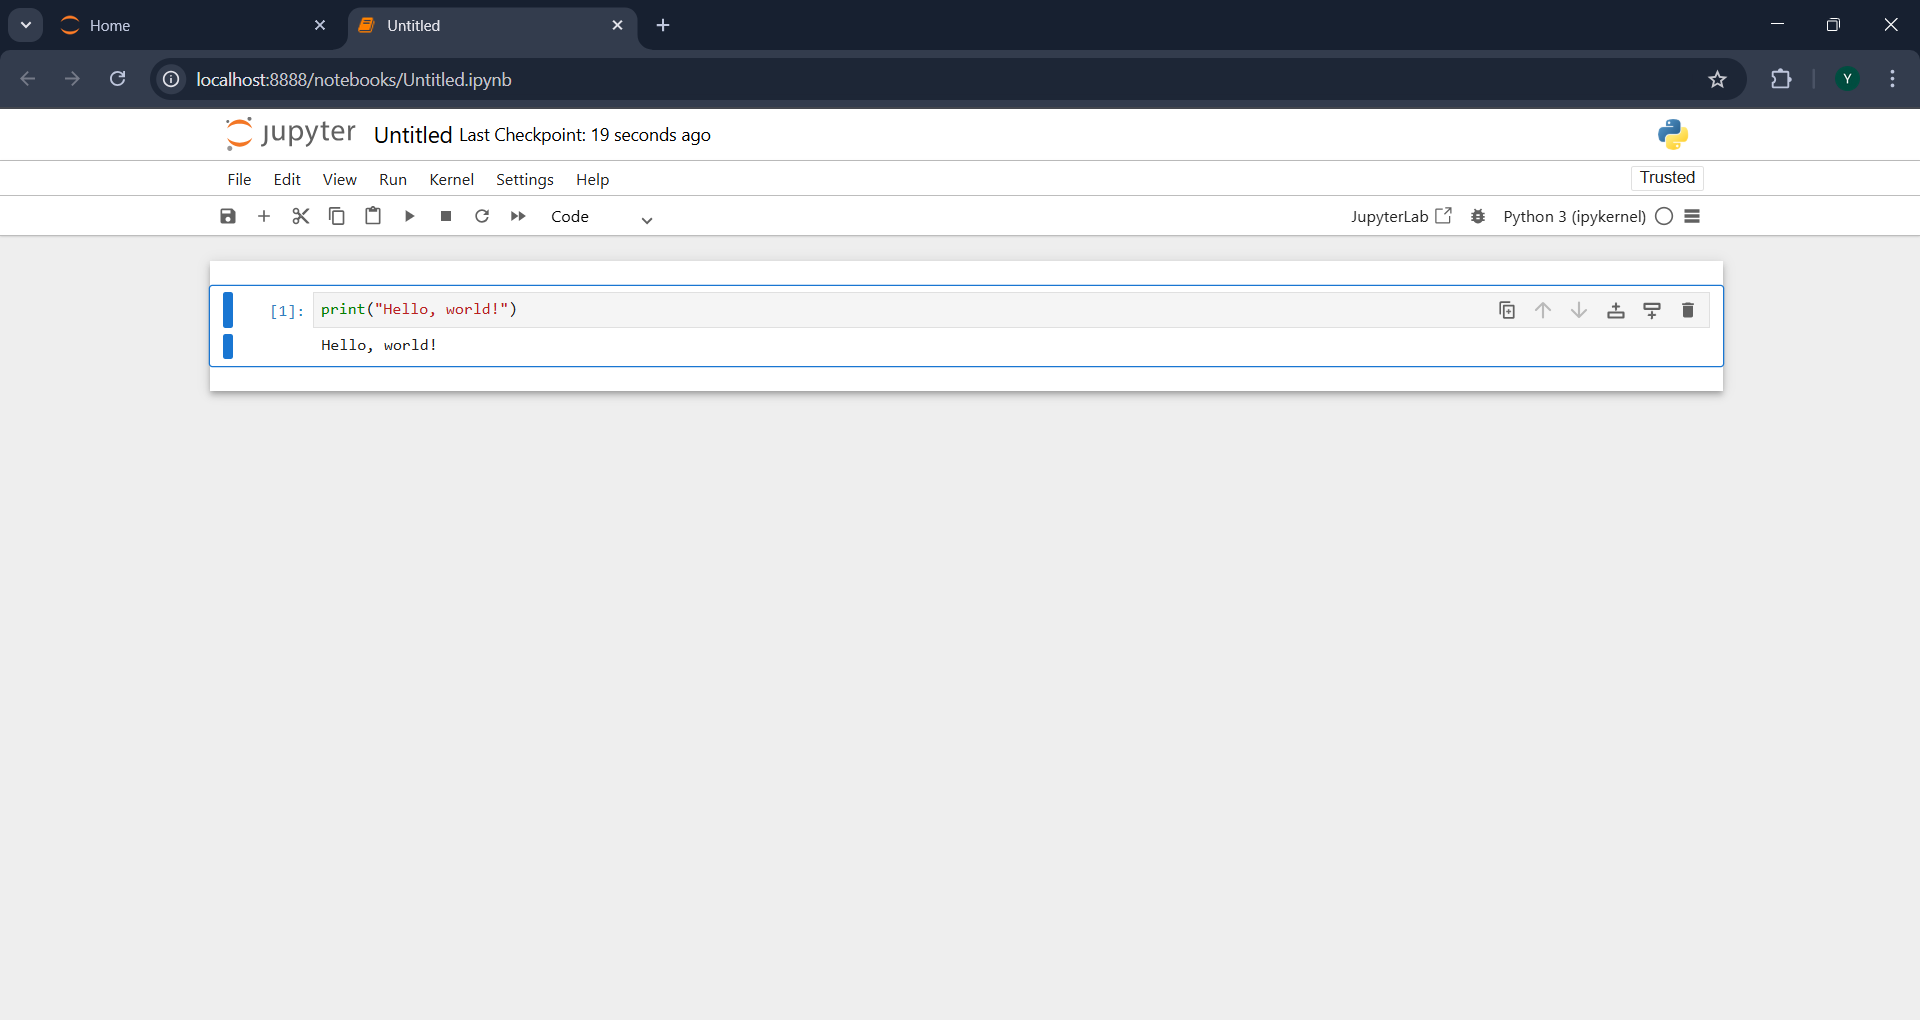Duplicate this cell with the copy icon
Viewport: 1920px width, 1020px height.
click(x=1507, y=310)
